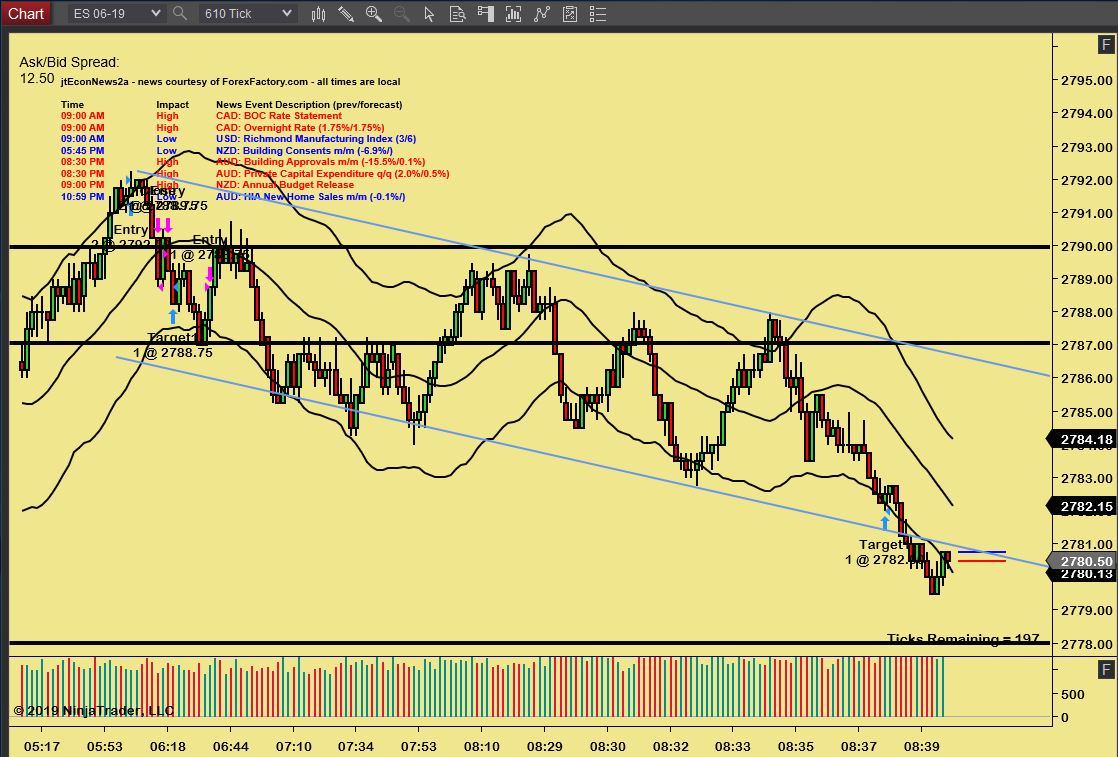This screenshot has width=1118, height=757.
Task: Click the 06:44 time axis label
Action: 230,746
